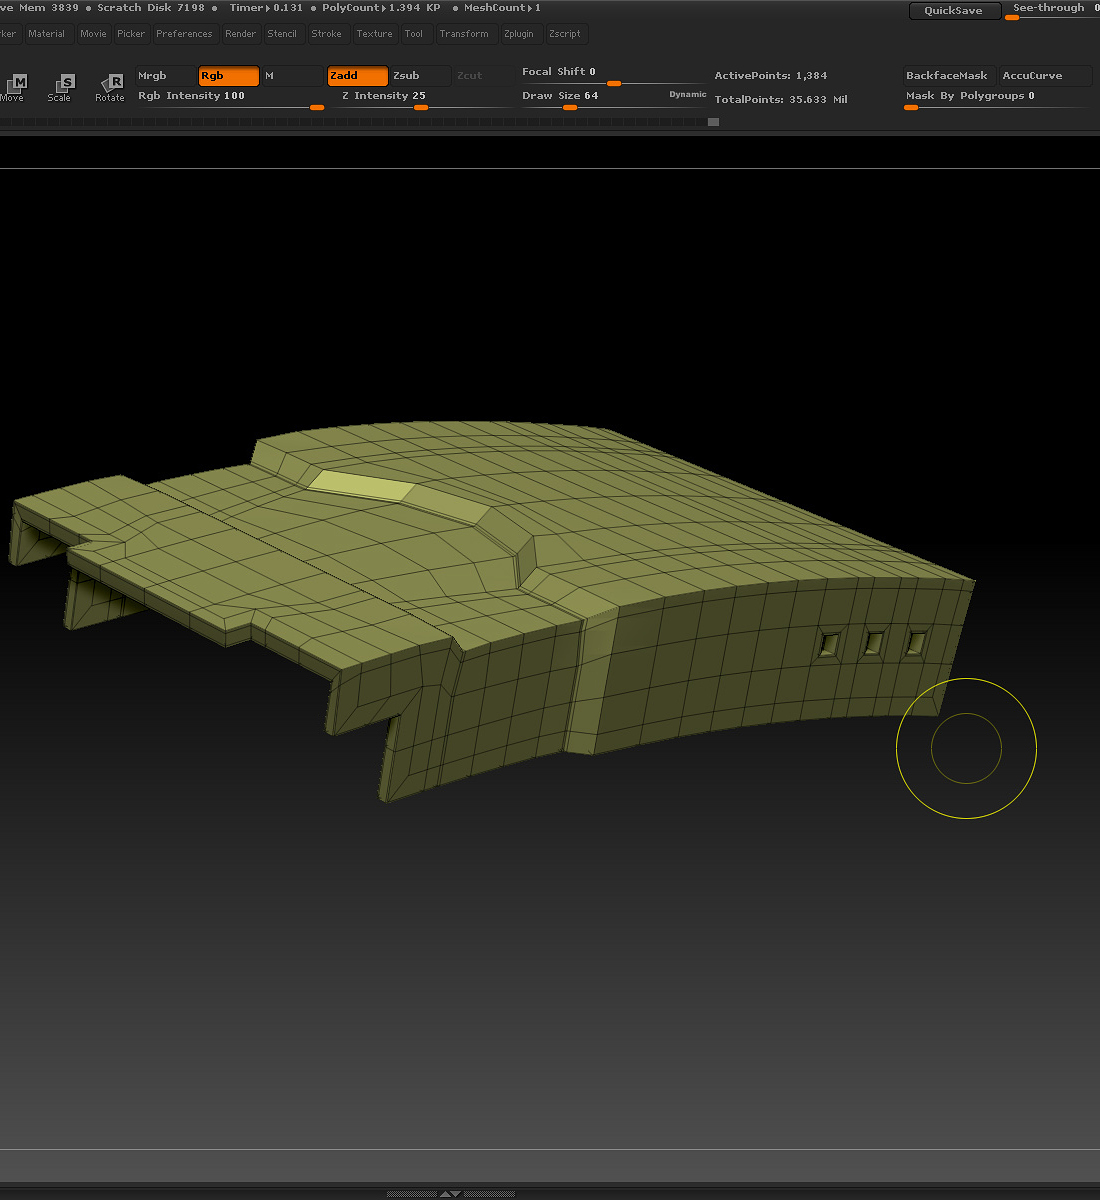Click the ActivePoints: 1,384 readout
Viewport: 1100px width, 1200px height.
[771, 76]
